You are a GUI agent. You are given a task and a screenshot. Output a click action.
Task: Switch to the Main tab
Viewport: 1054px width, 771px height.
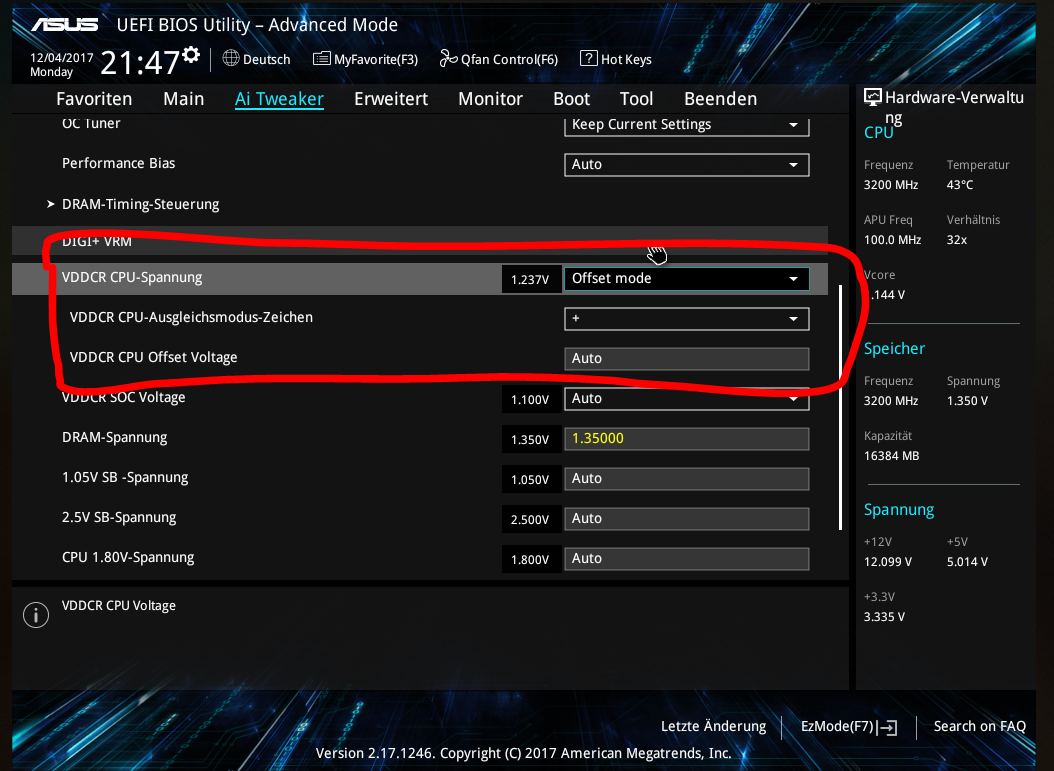tap(184, 99)
